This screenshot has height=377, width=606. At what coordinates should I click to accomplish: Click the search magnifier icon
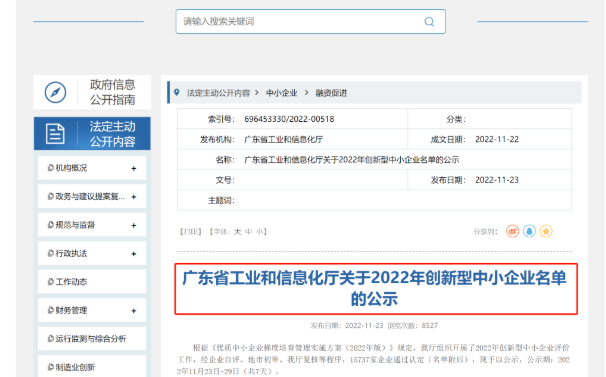tap(429, 22)
